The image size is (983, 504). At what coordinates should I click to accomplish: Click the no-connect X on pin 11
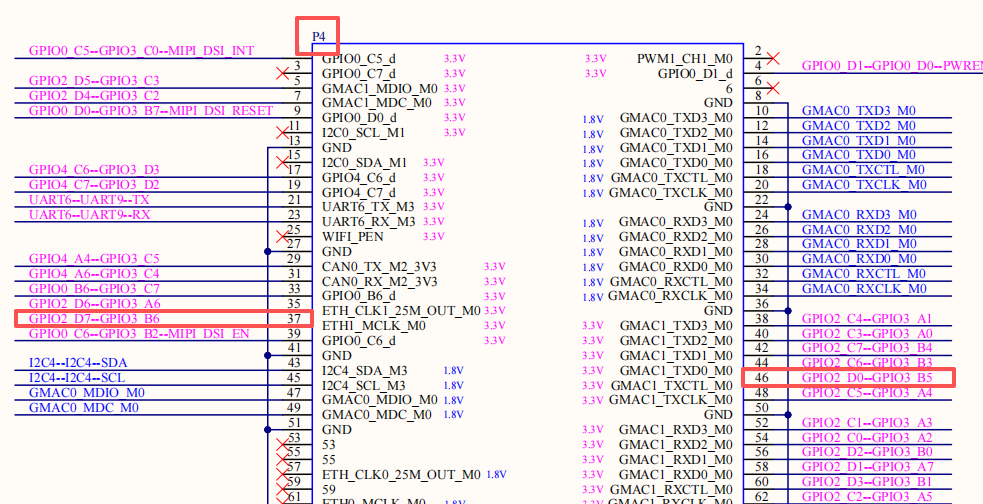tap(283, 132)
